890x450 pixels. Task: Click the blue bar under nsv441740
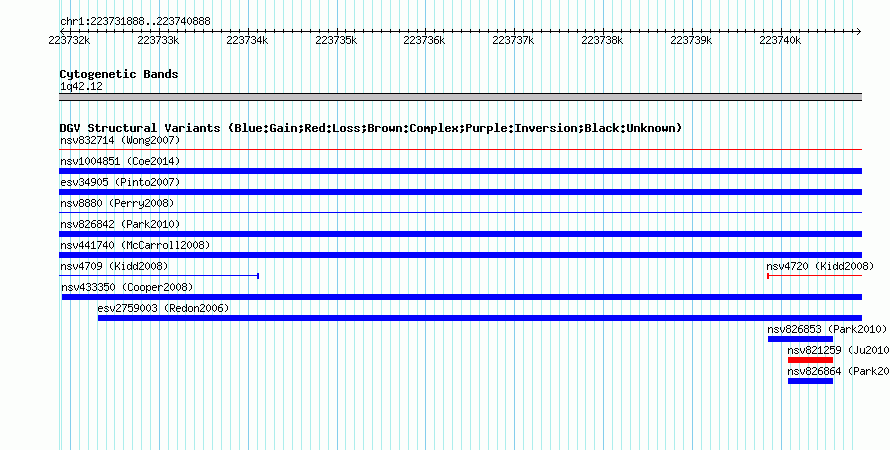460,255
